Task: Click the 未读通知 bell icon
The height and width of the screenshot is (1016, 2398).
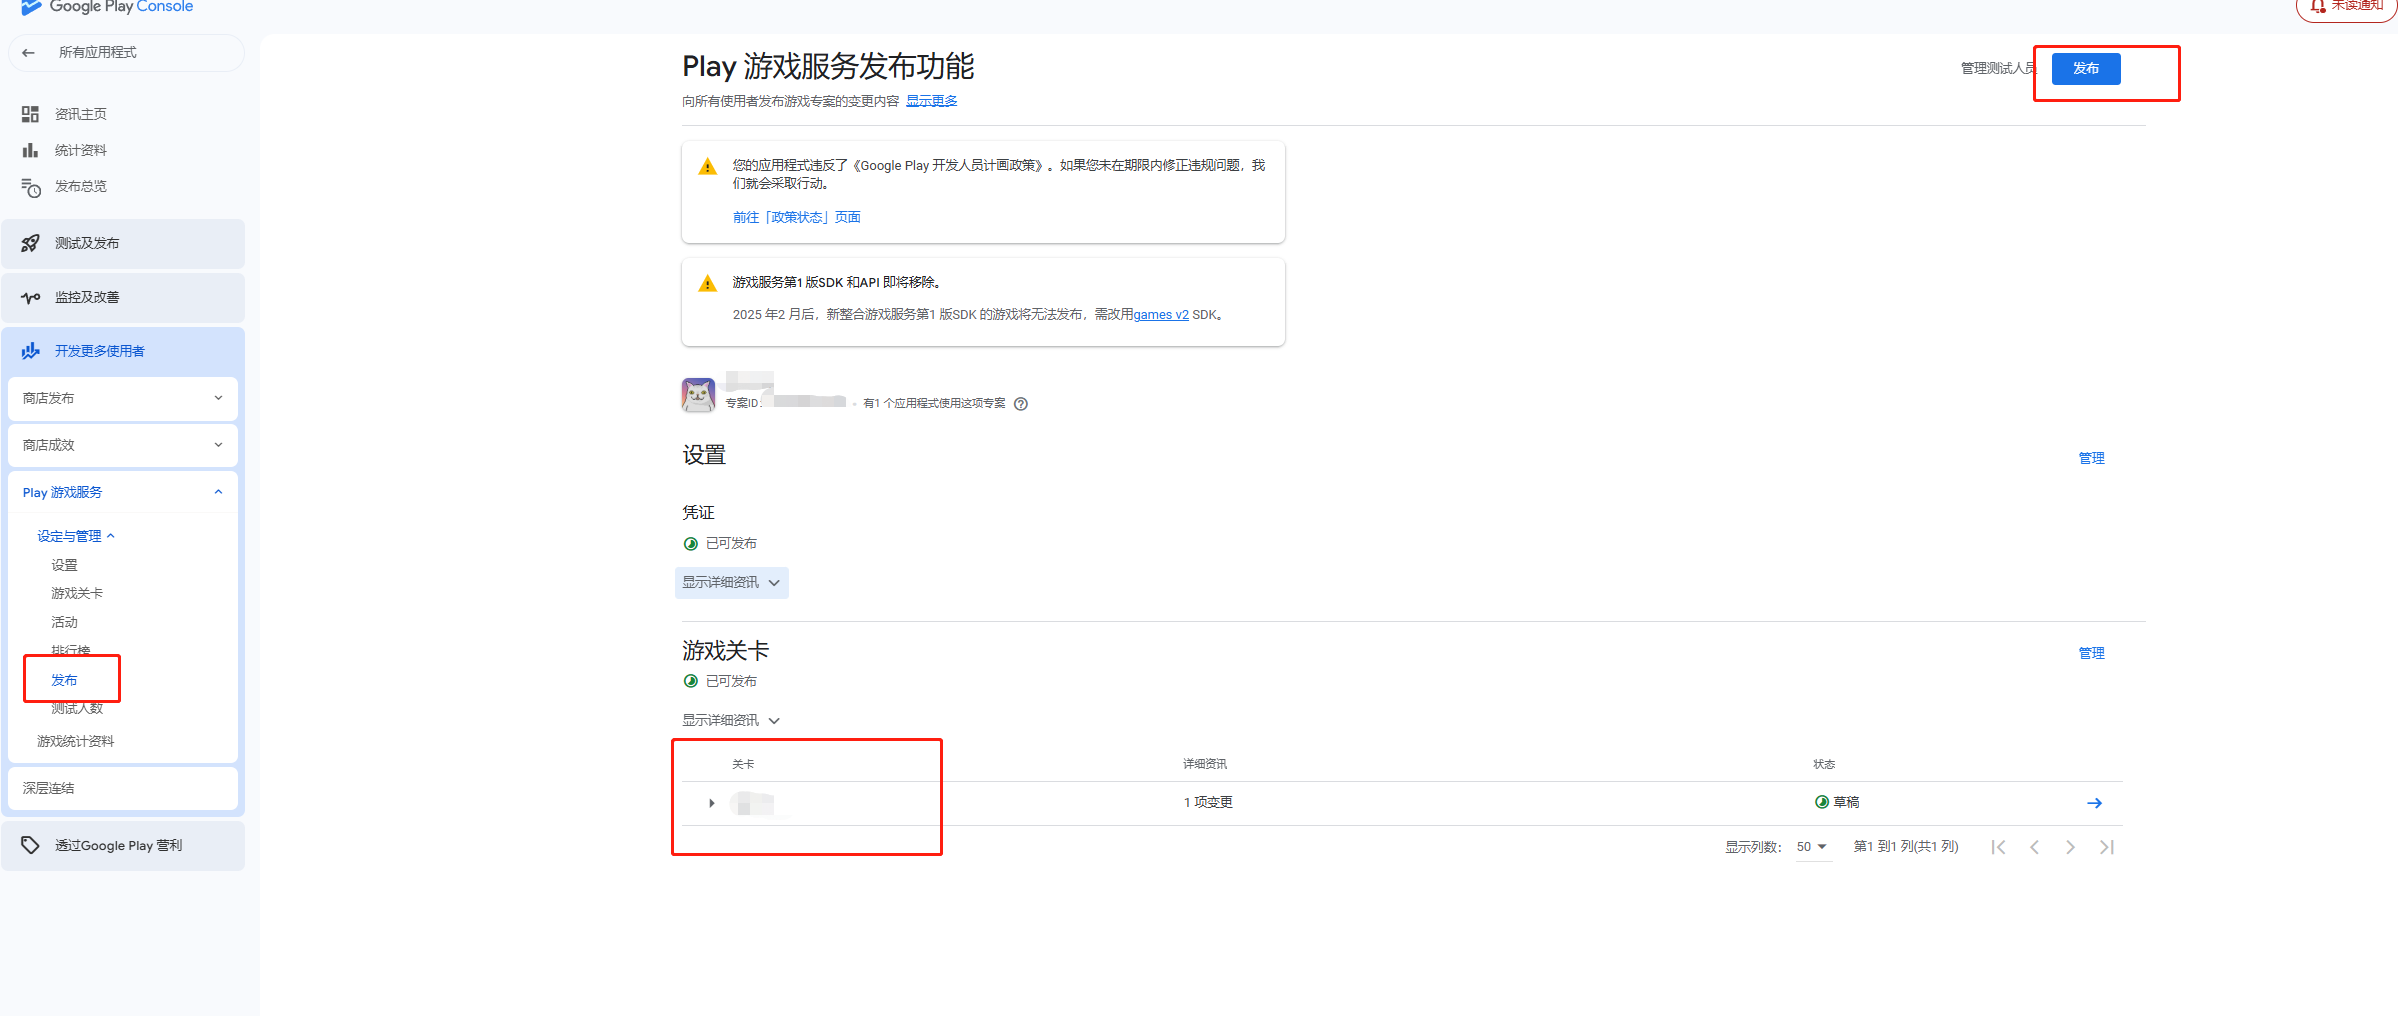Action: pyautogui.click(x=2318, y=6)
